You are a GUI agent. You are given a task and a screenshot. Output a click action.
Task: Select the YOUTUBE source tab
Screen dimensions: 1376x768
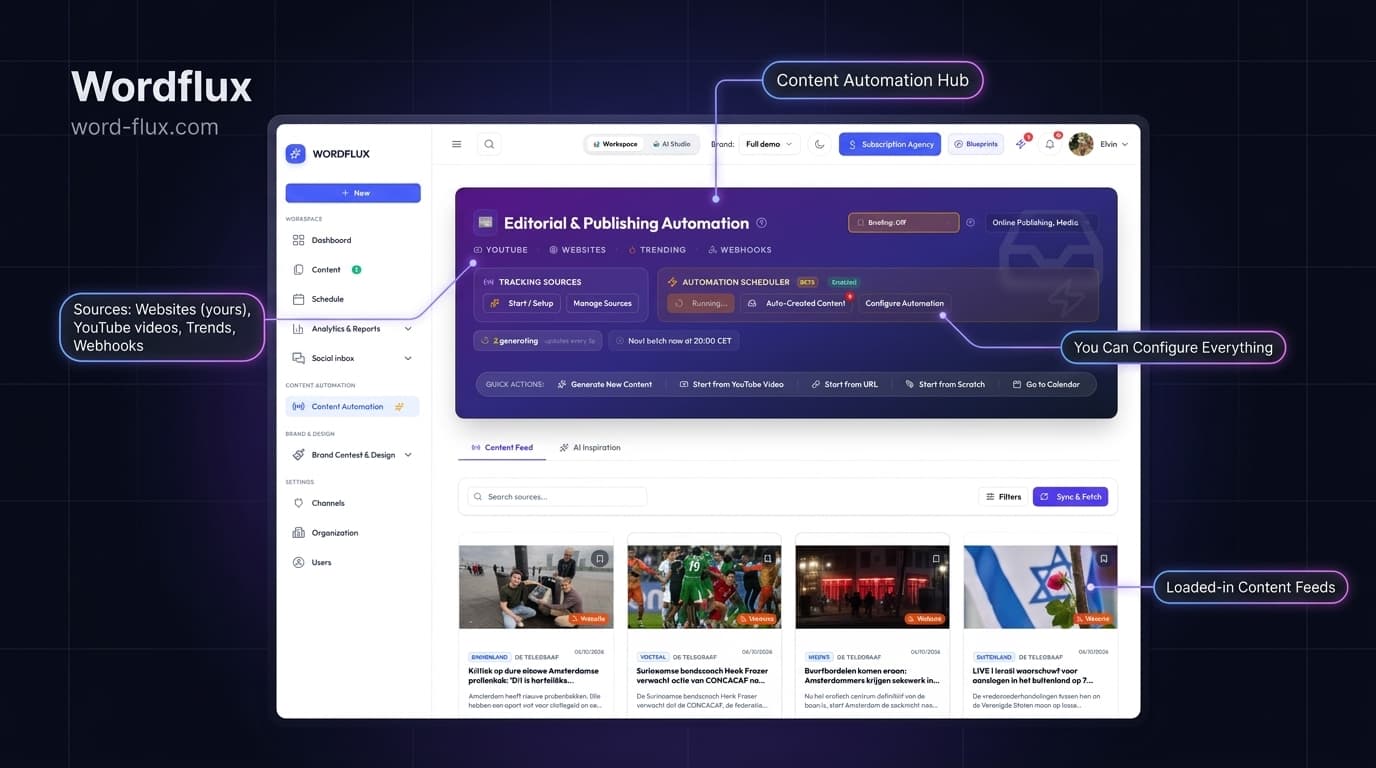click(x=501, y=250)
